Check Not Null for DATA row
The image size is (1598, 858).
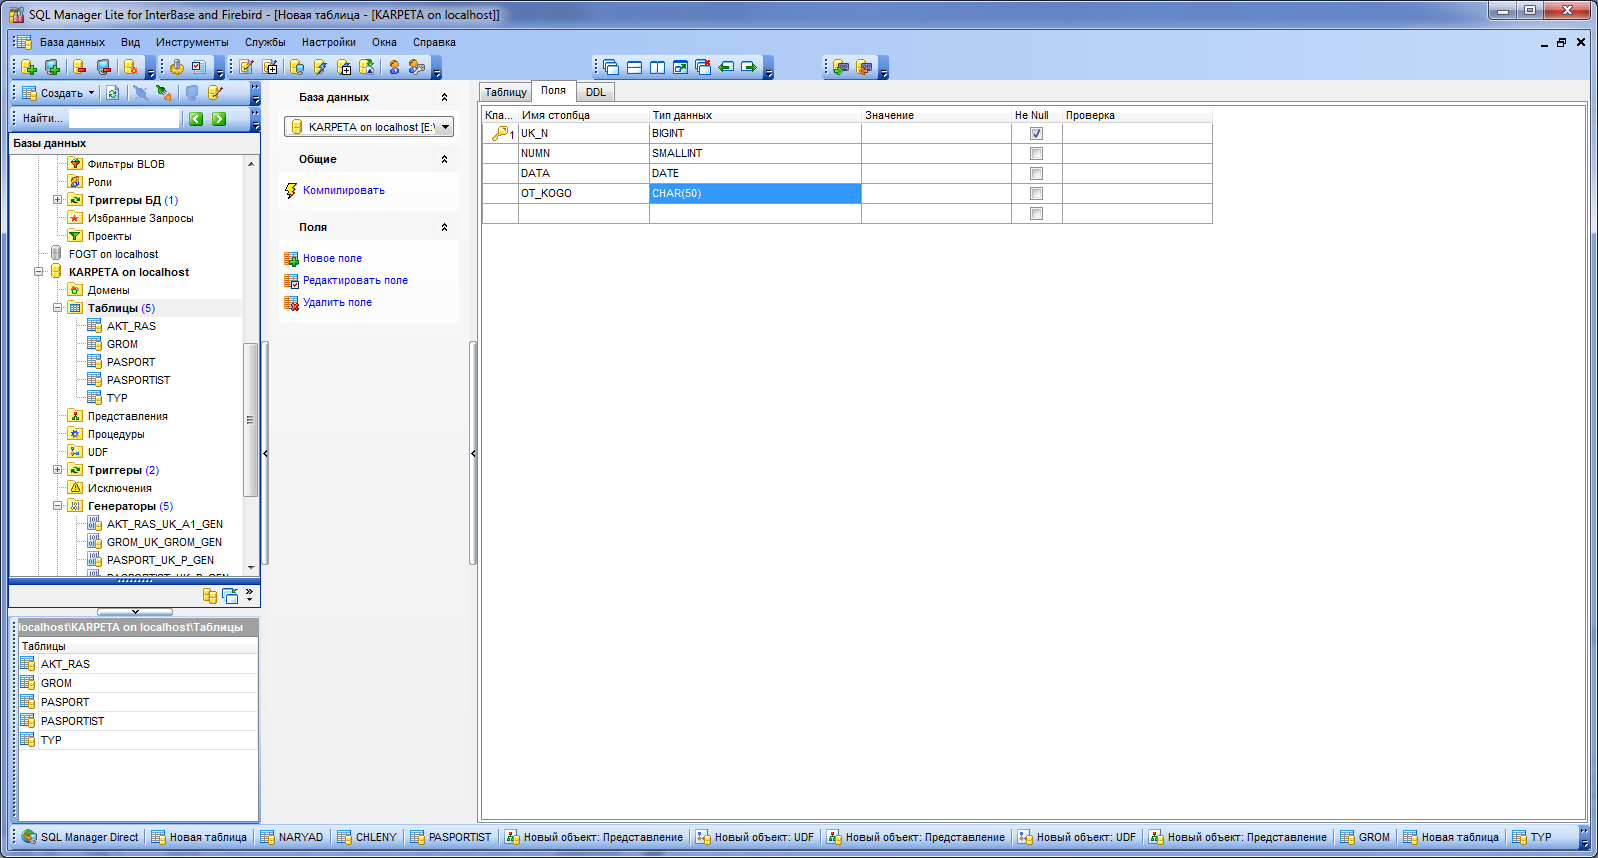[x=1036, y=173]
